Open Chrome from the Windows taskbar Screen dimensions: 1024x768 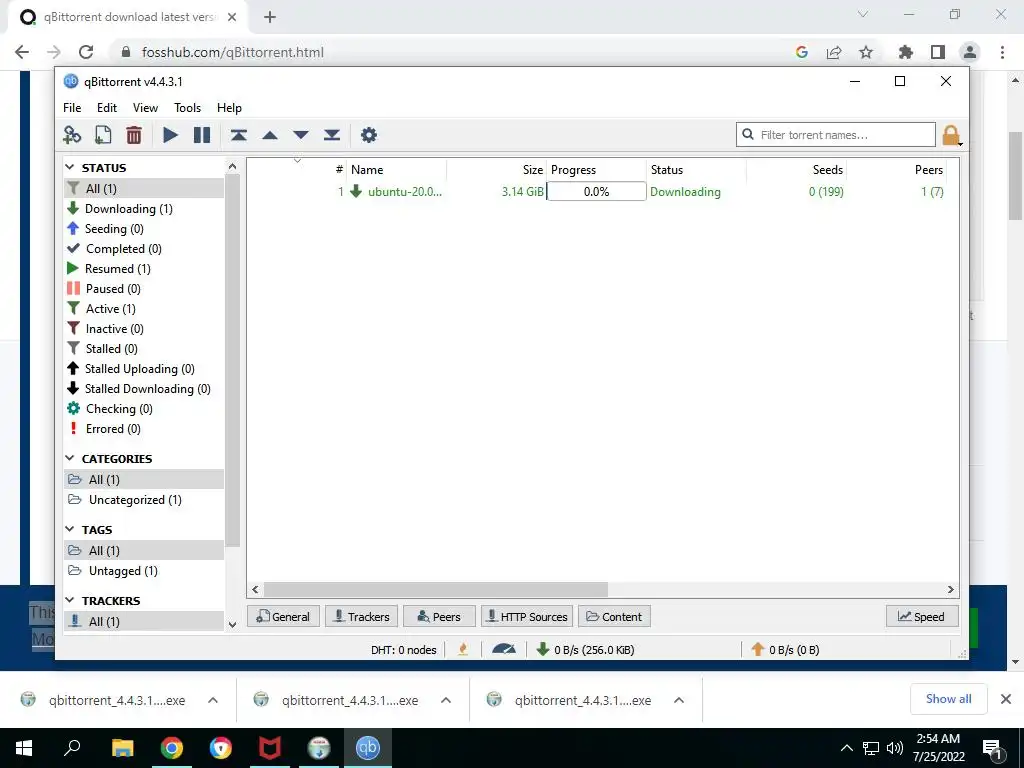pyautogui.click(x=172, y=748)
